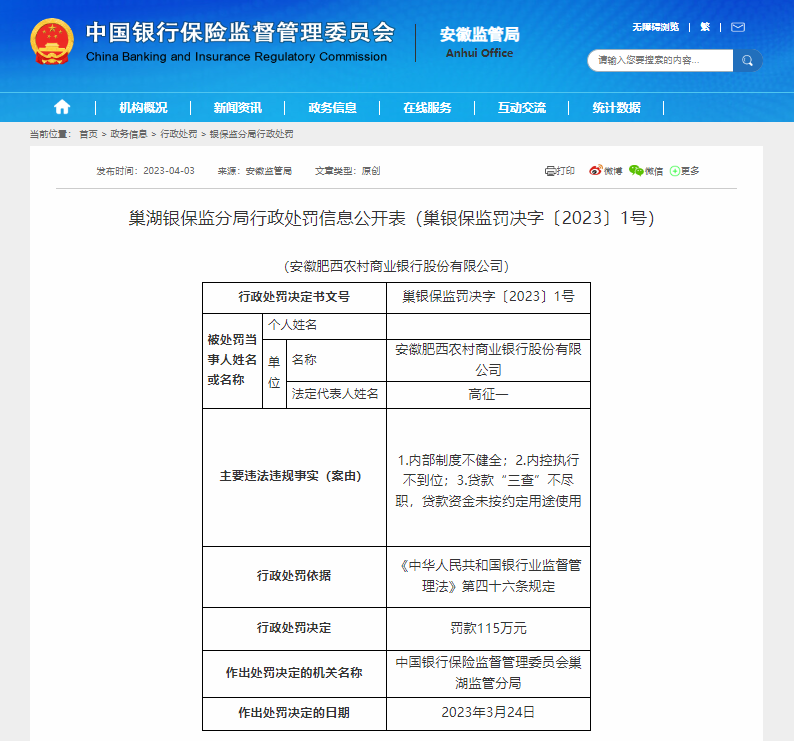Click table cell 名称
The image size is (794, 741).
[336, 360]
